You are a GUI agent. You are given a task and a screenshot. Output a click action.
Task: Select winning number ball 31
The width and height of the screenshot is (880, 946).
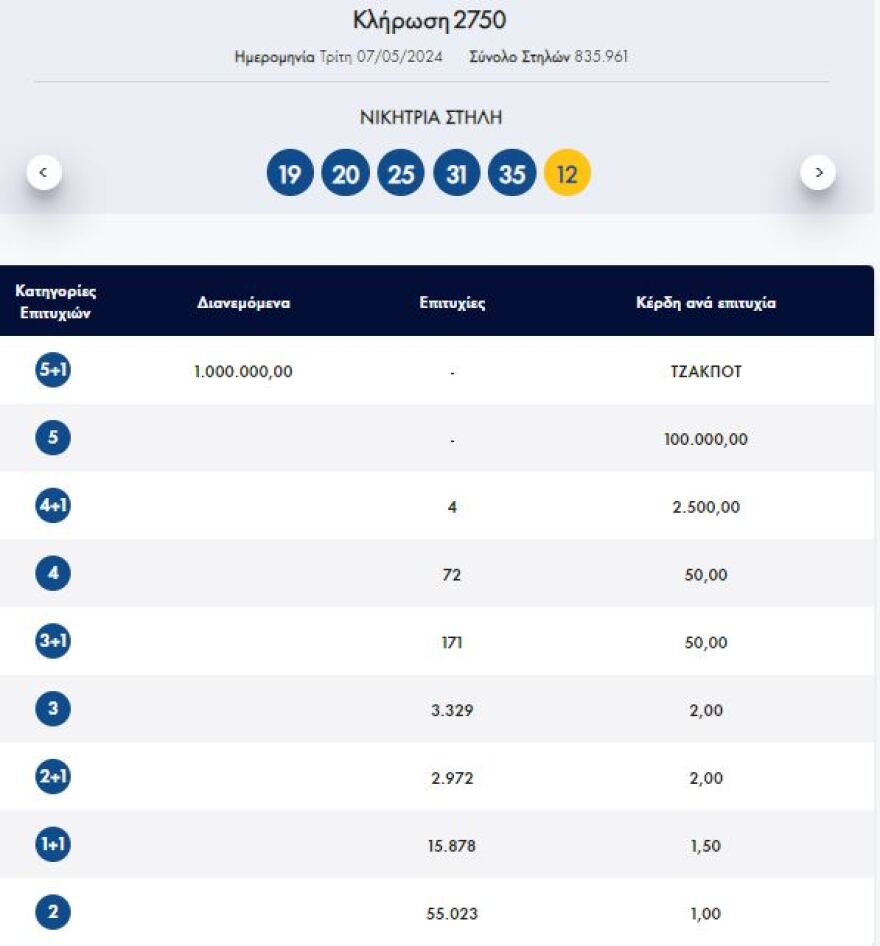[x=456, y=175]
